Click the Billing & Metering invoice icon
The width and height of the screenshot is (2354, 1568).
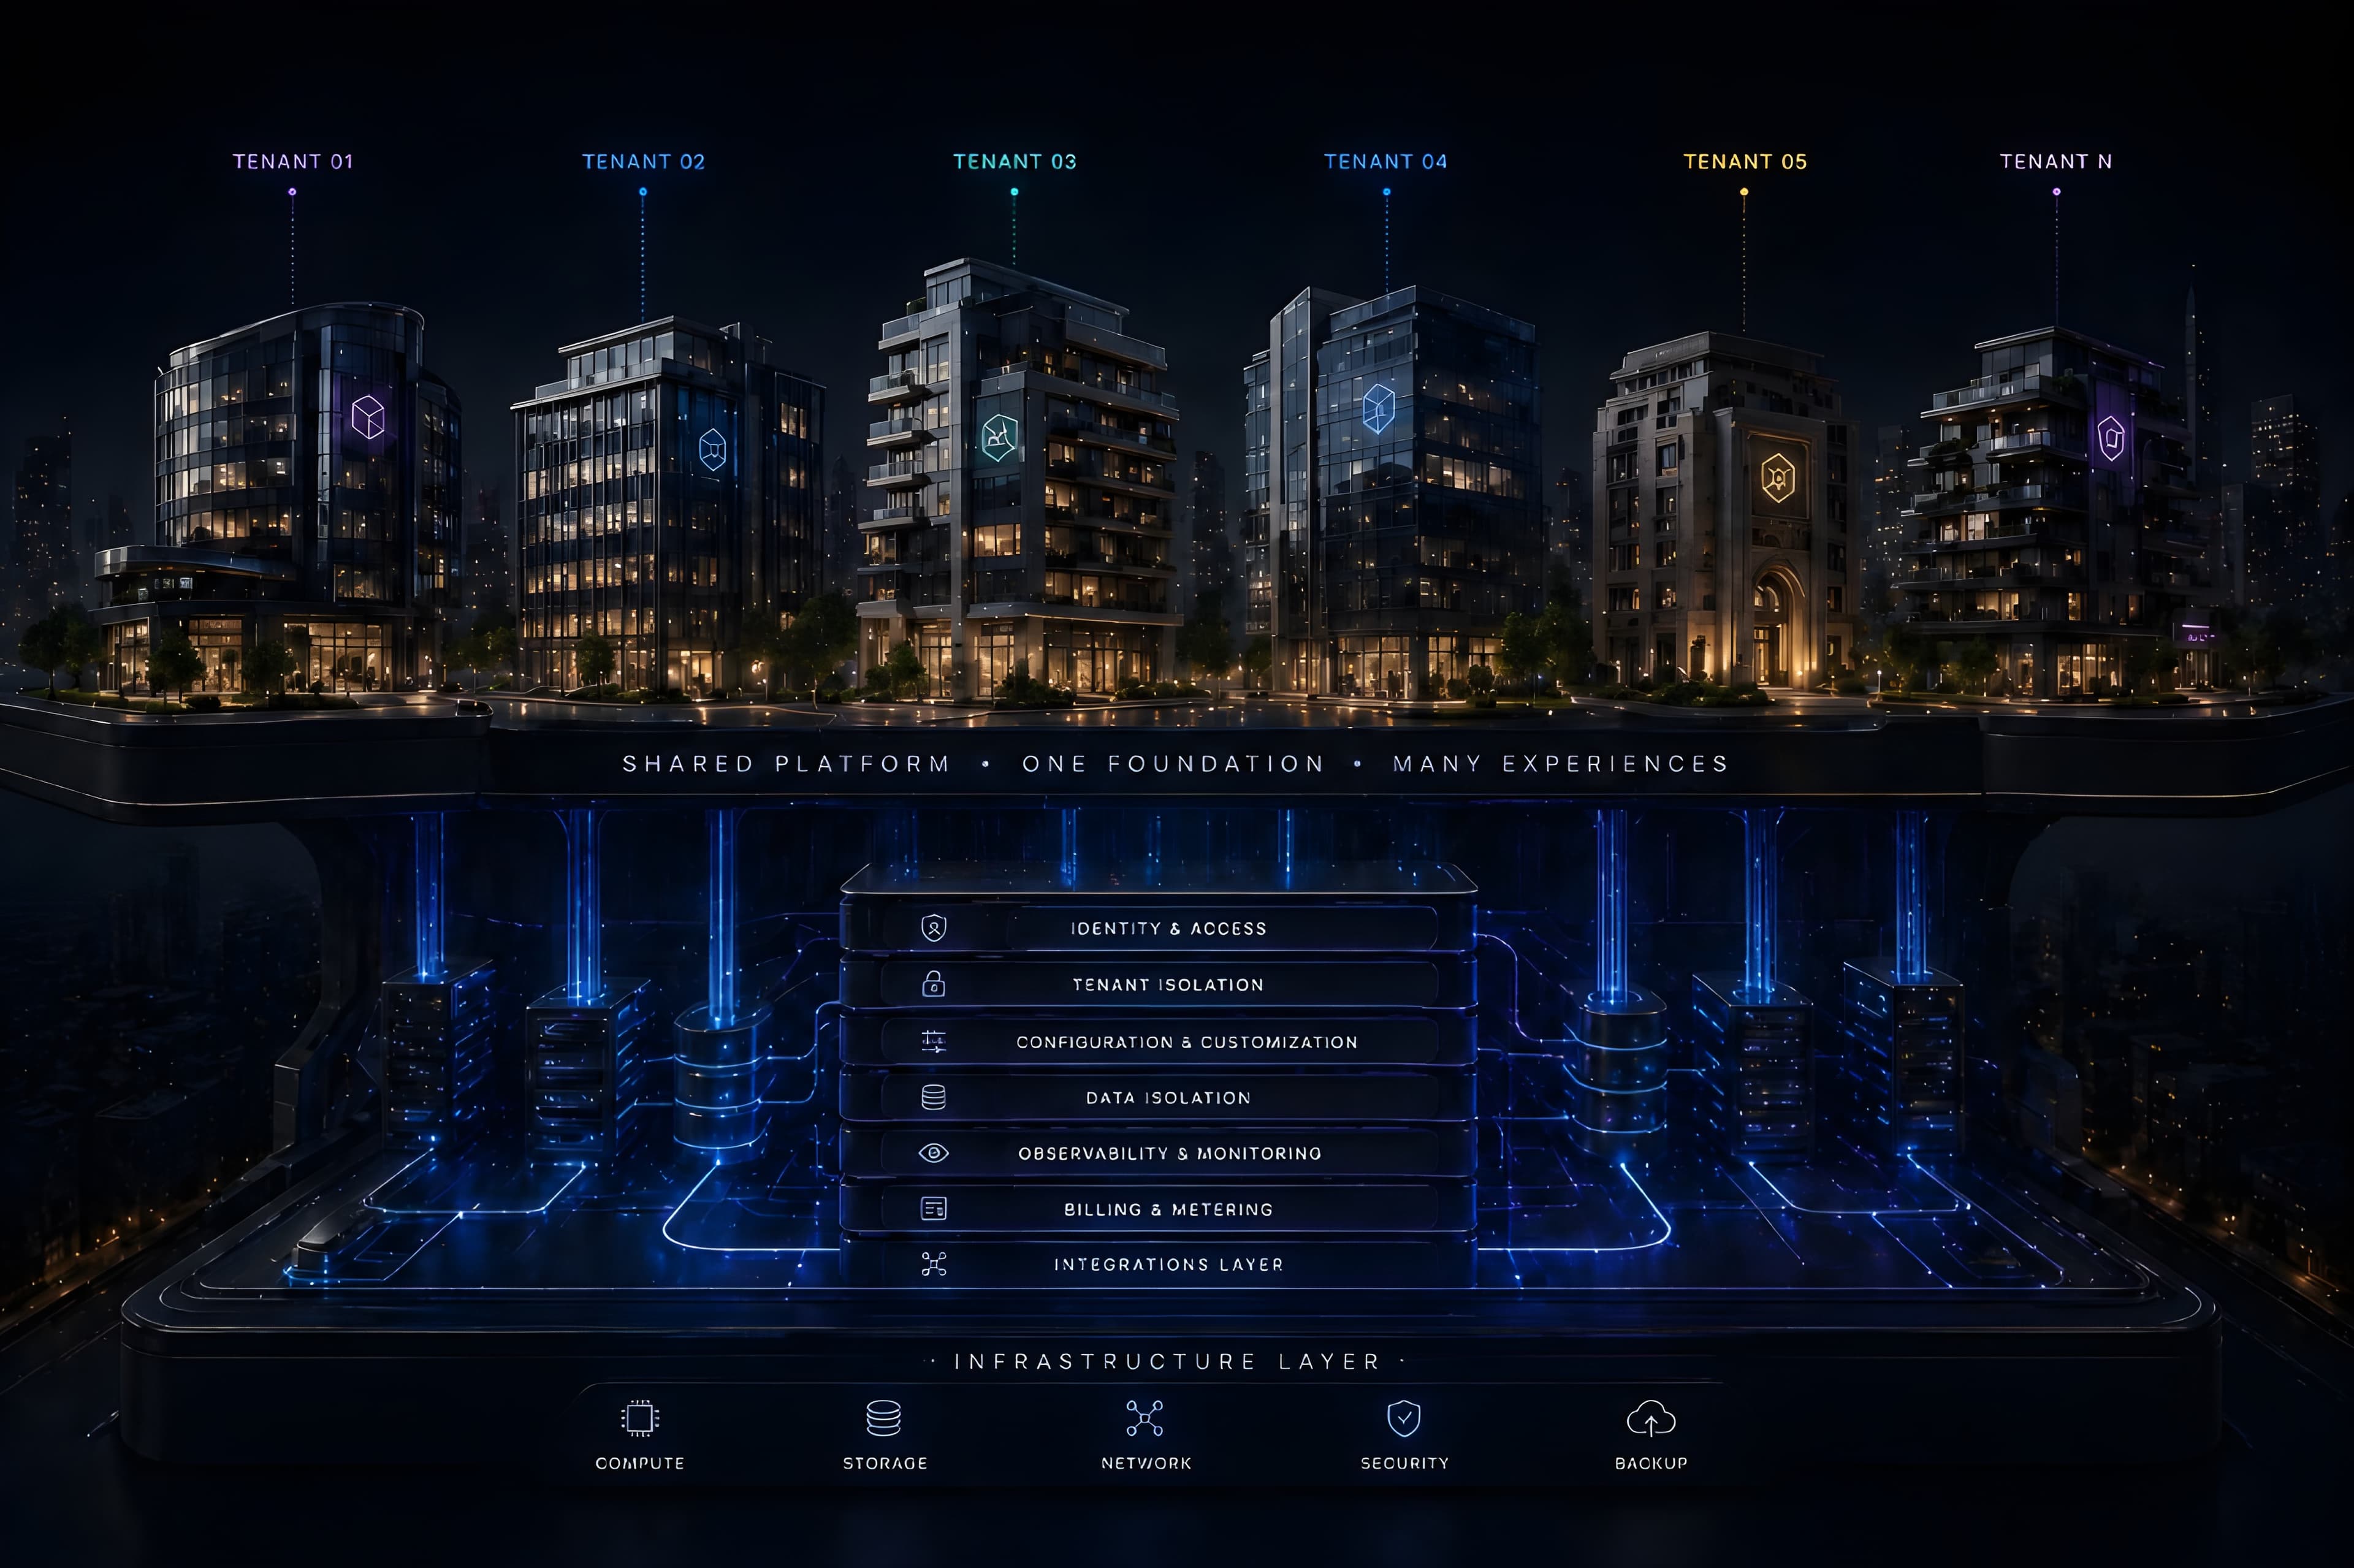click(933, 1209)
